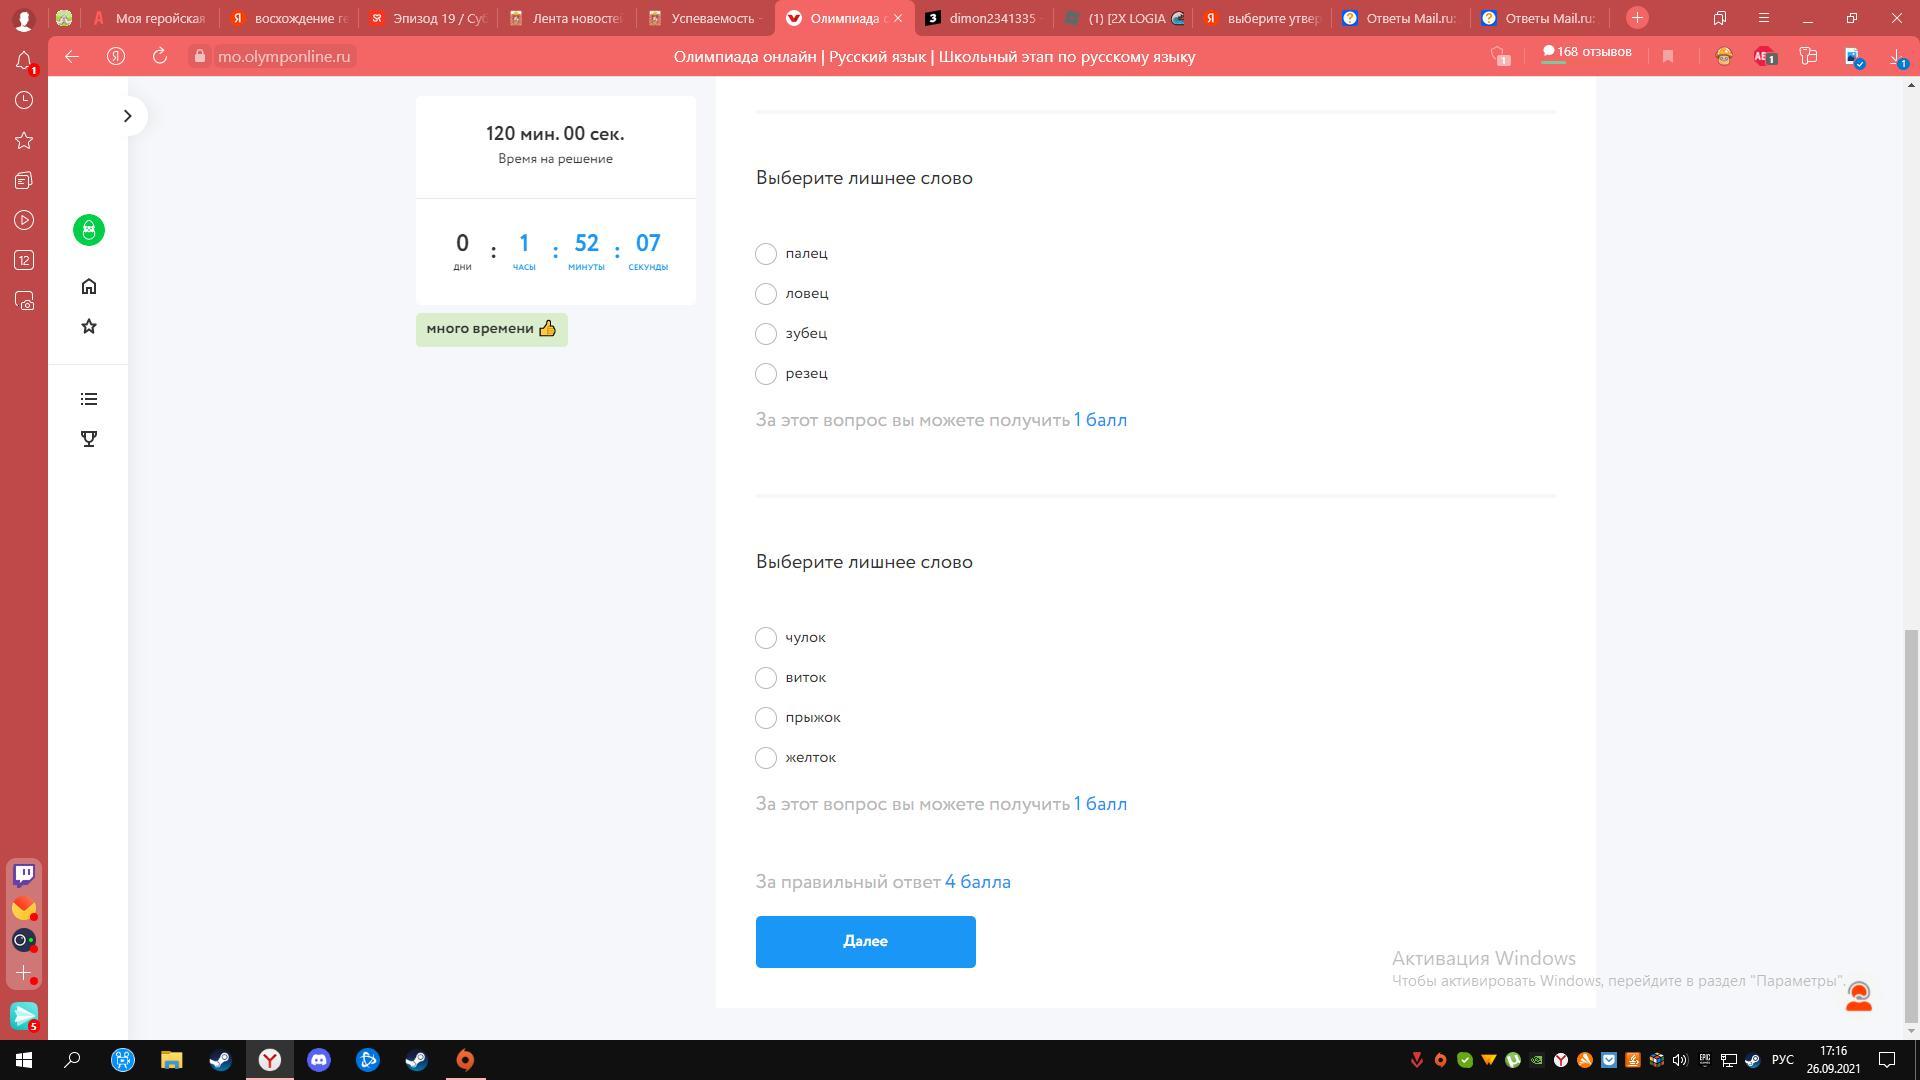Select the radio button for «виток»
Viewport: 1920px width, 1080px height.
(x=764, y=676)
